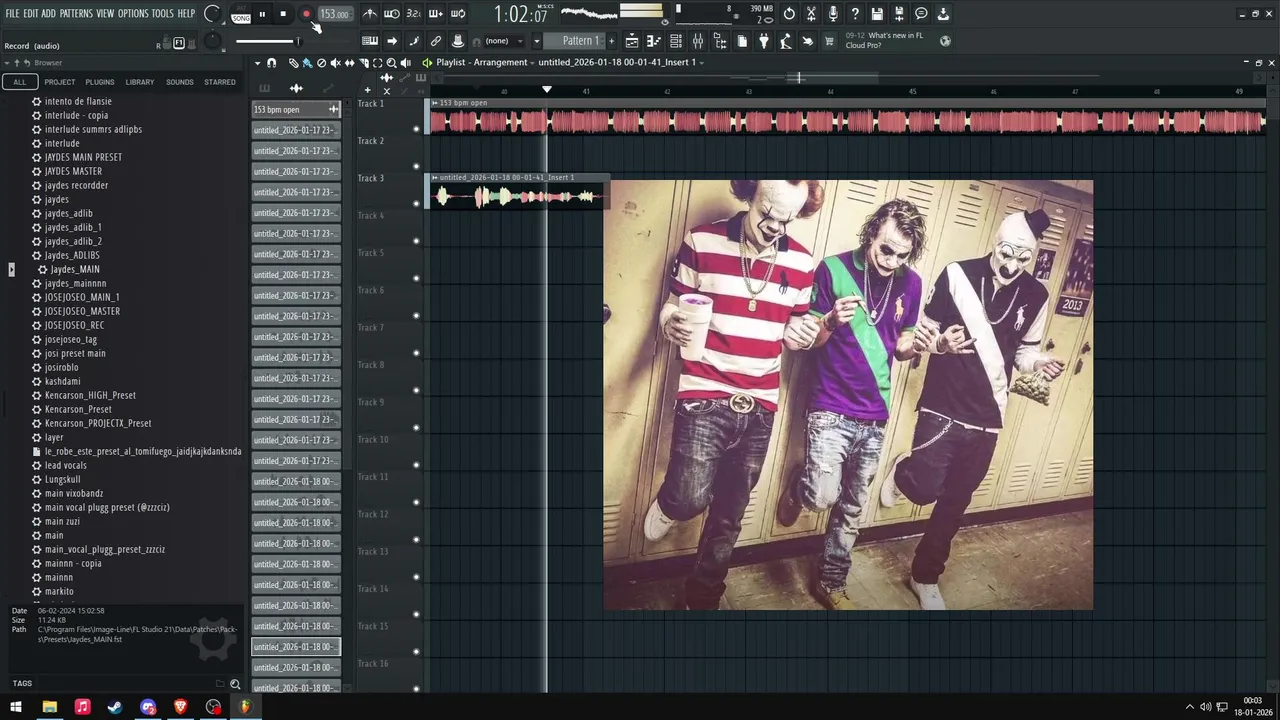Mute Track 8 with its dot

click(x=416, y=390)
